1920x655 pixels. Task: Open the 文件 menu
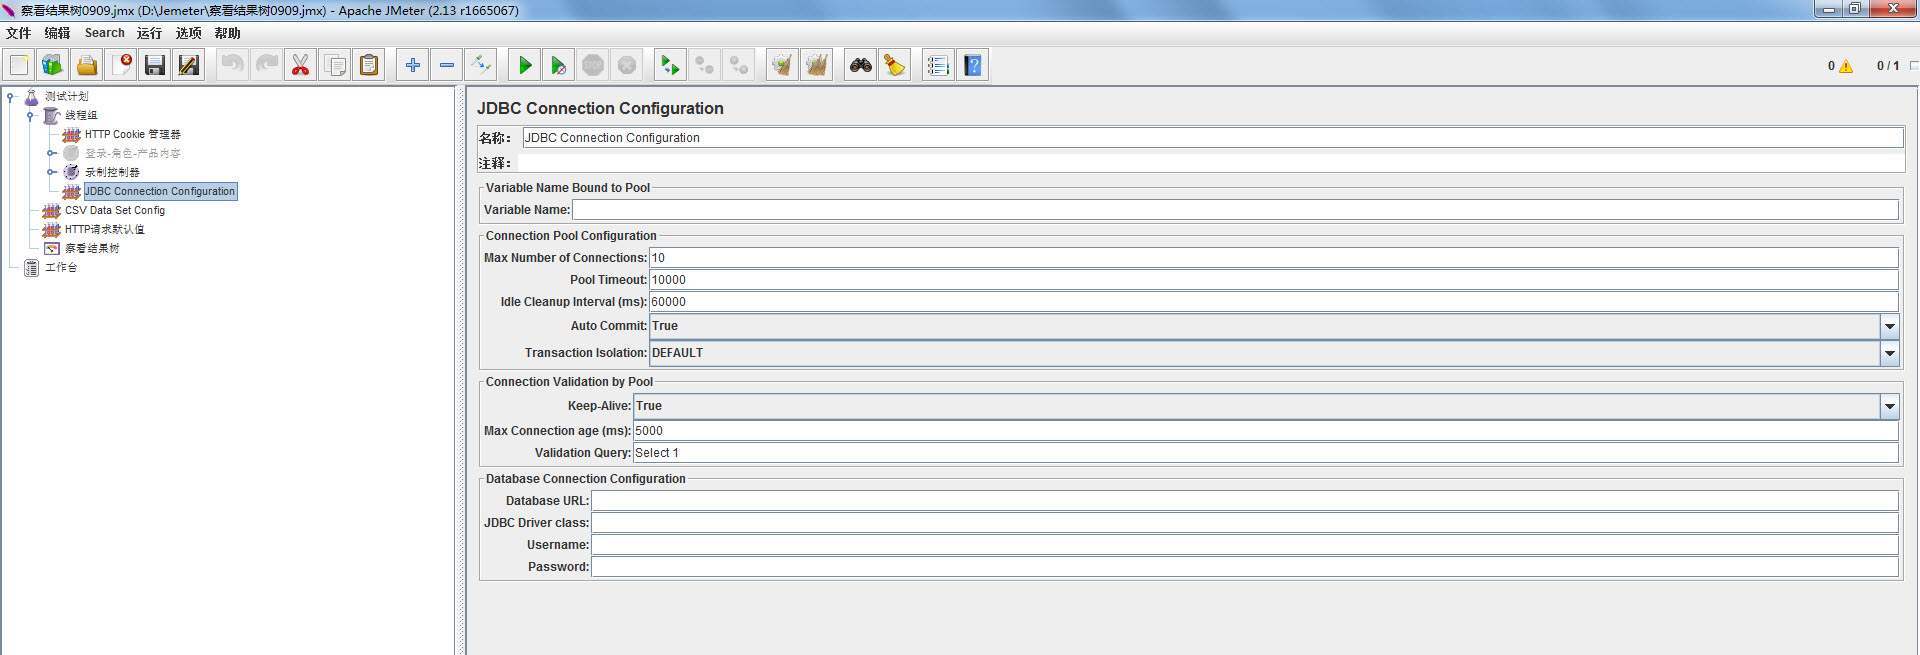coord(19,33)
